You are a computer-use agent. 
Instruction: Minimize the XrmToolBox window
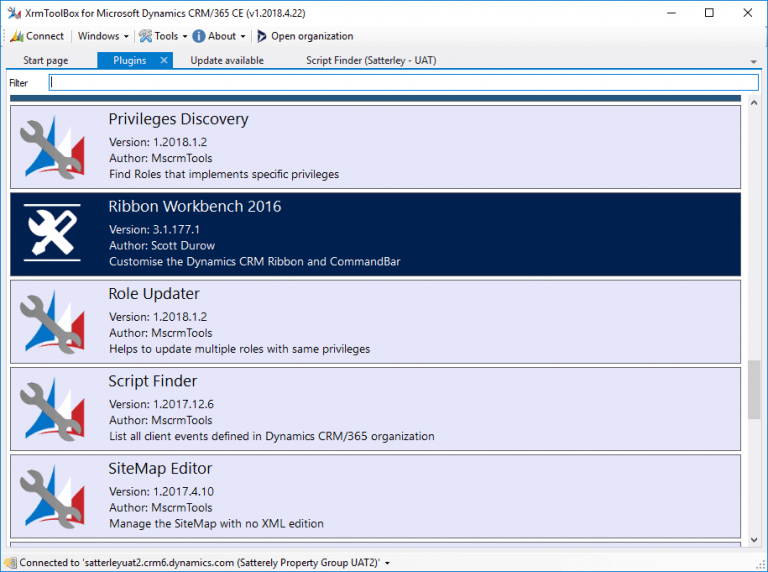pyautogui.click(x=671, y=13)
